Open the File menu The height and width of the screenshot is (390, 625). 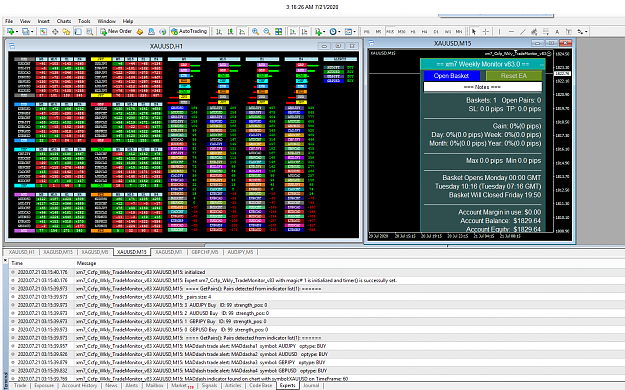point(9,21)
